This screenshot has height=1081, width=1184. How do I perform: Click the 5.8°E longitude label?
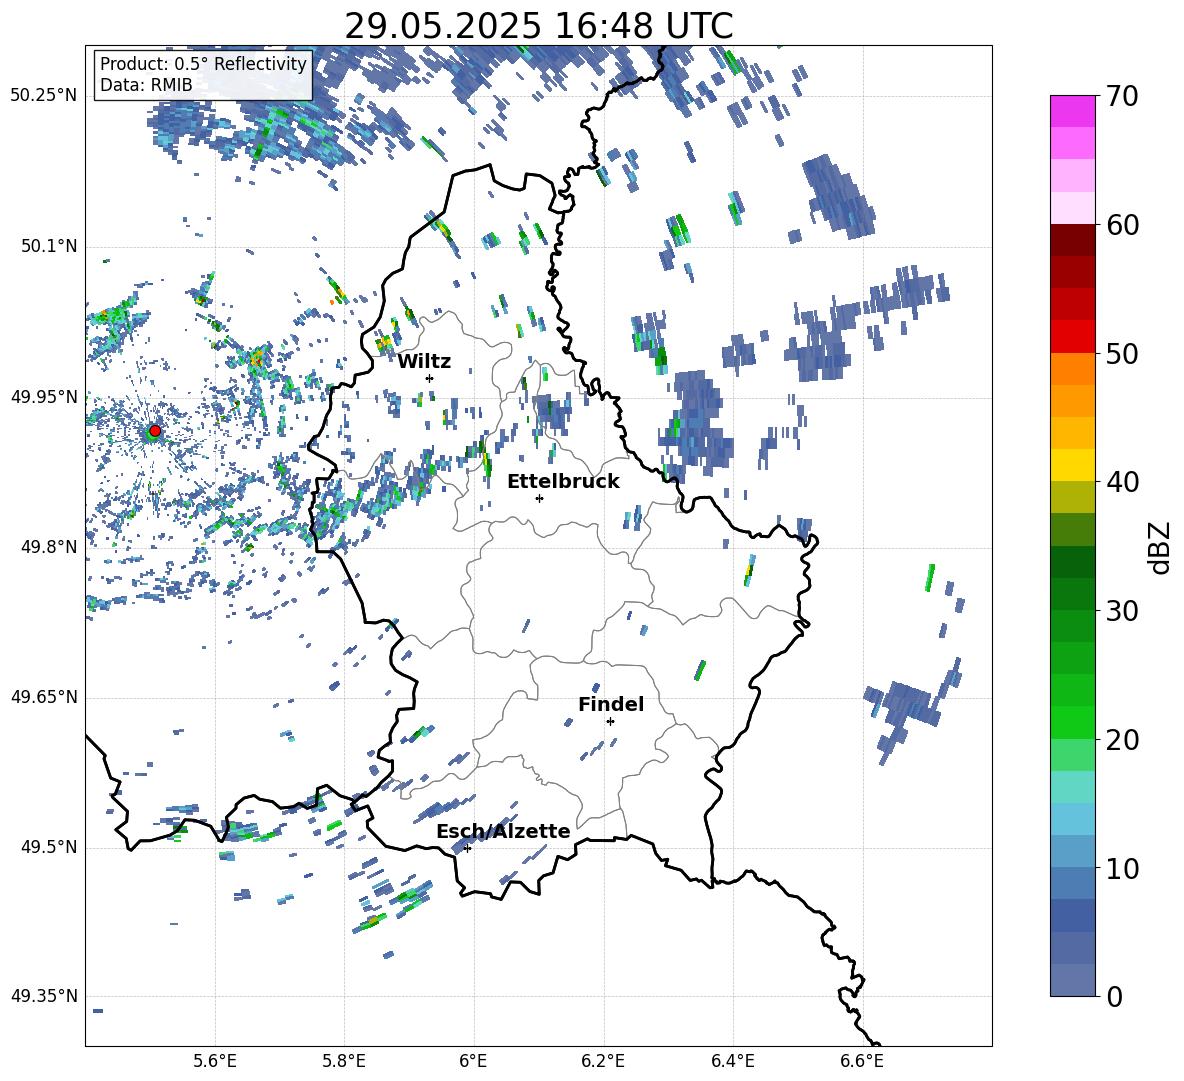pyautogui.click(x=344, y=1061)
